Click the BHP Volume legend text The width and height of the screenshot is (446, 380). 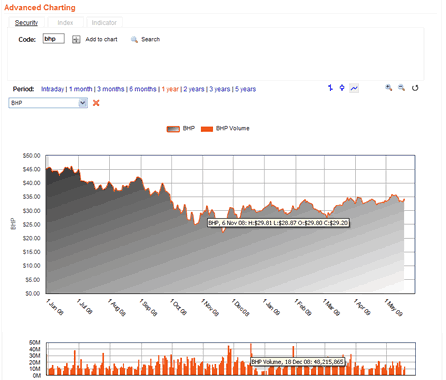coord(233,129)
